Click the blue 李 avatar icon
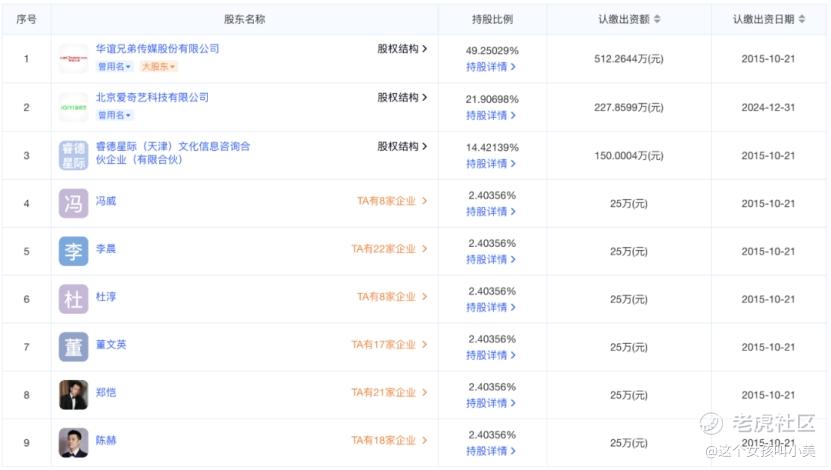This screenshot has height=470, width=831. (73, 251)
